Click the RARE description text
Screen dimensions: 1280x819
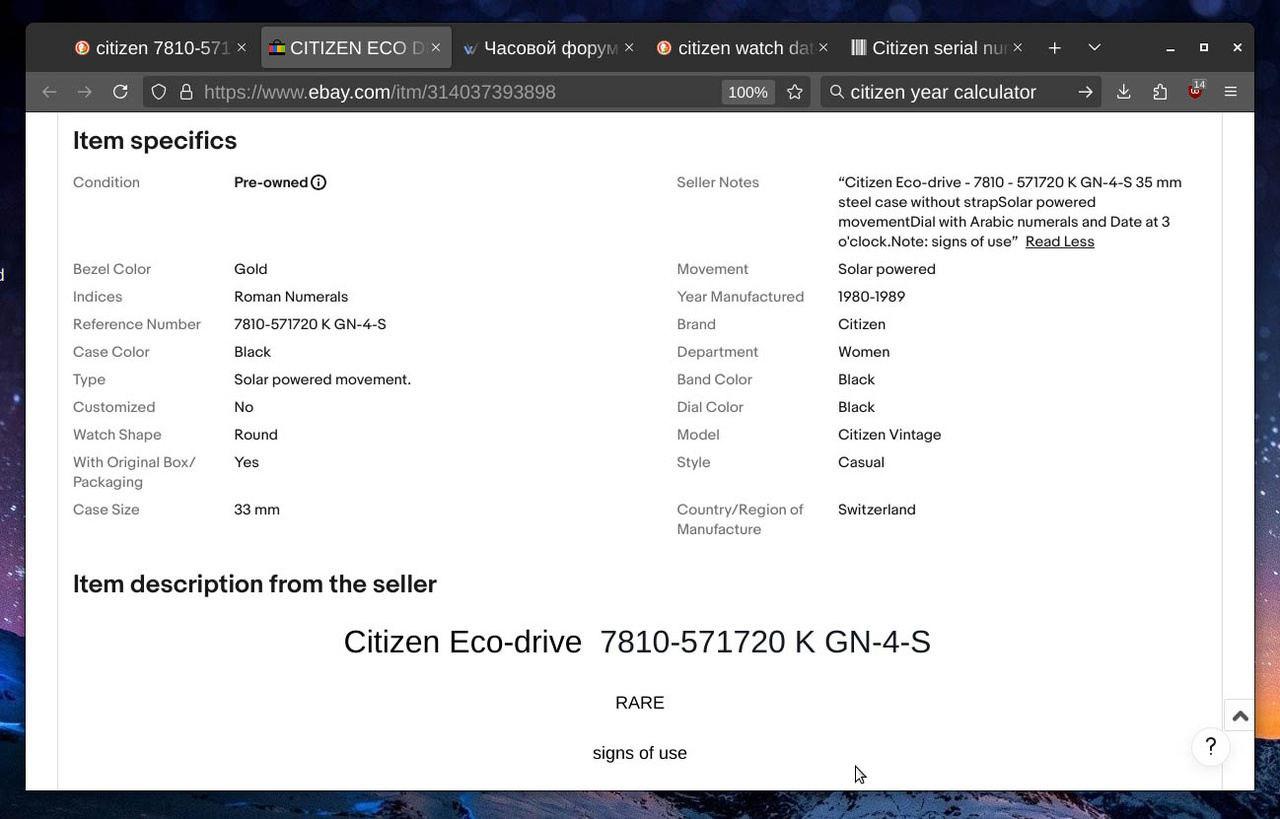tap(640, 703)
